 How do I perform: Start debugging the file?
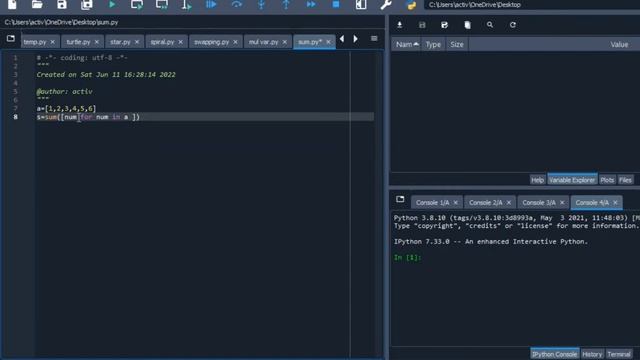[211, 4]
